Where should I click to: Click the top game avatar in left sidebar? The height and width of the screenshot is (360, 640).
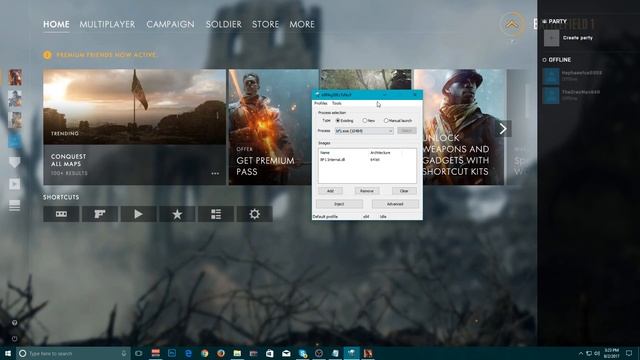point(15,77)
